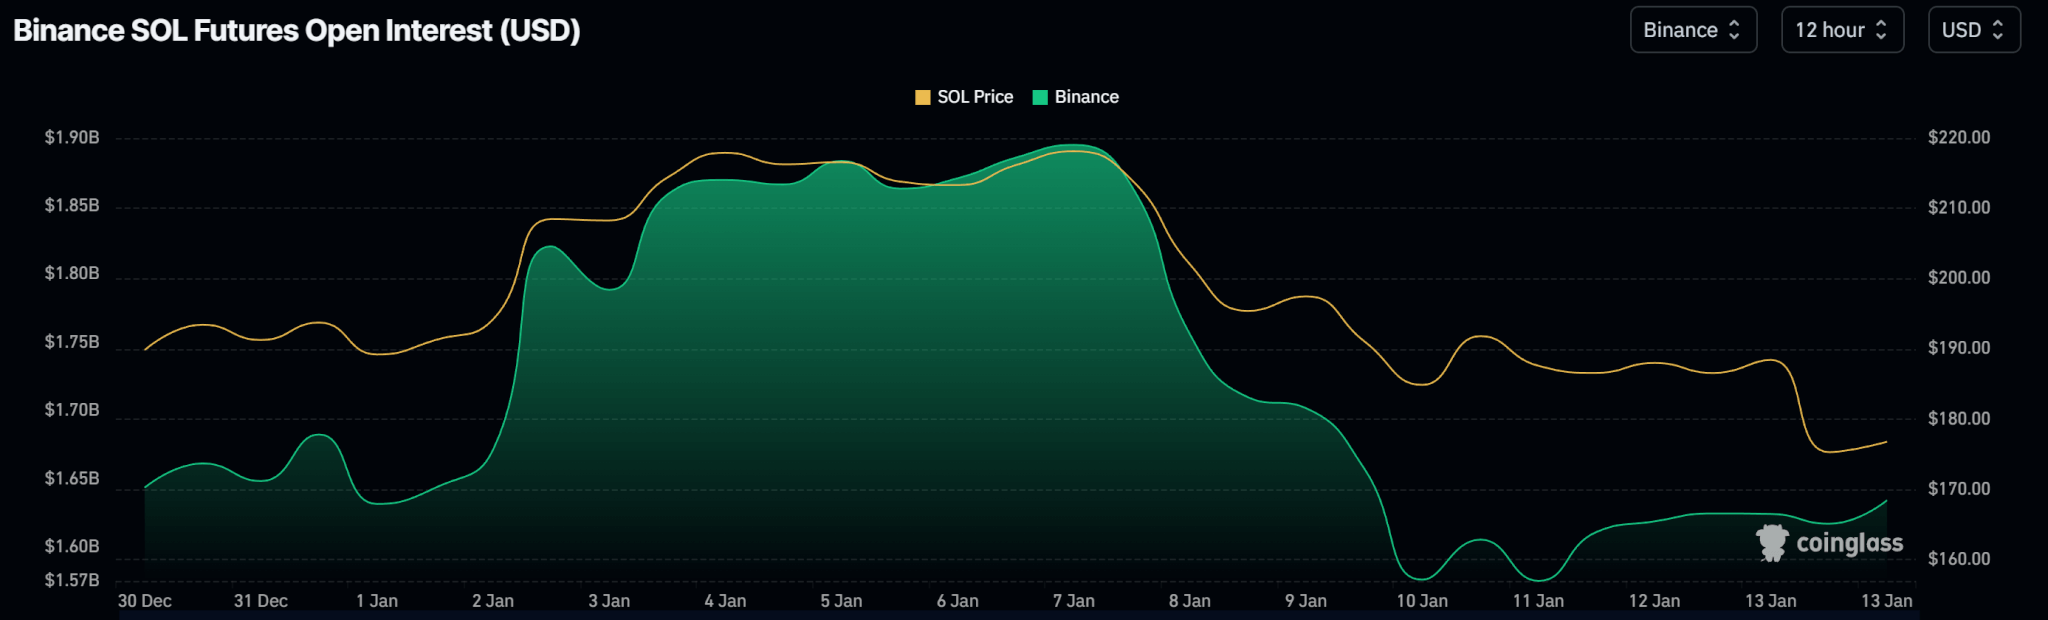
Task: Click the coinglass logo mascot icon
Action: (x=1772, y=543)
